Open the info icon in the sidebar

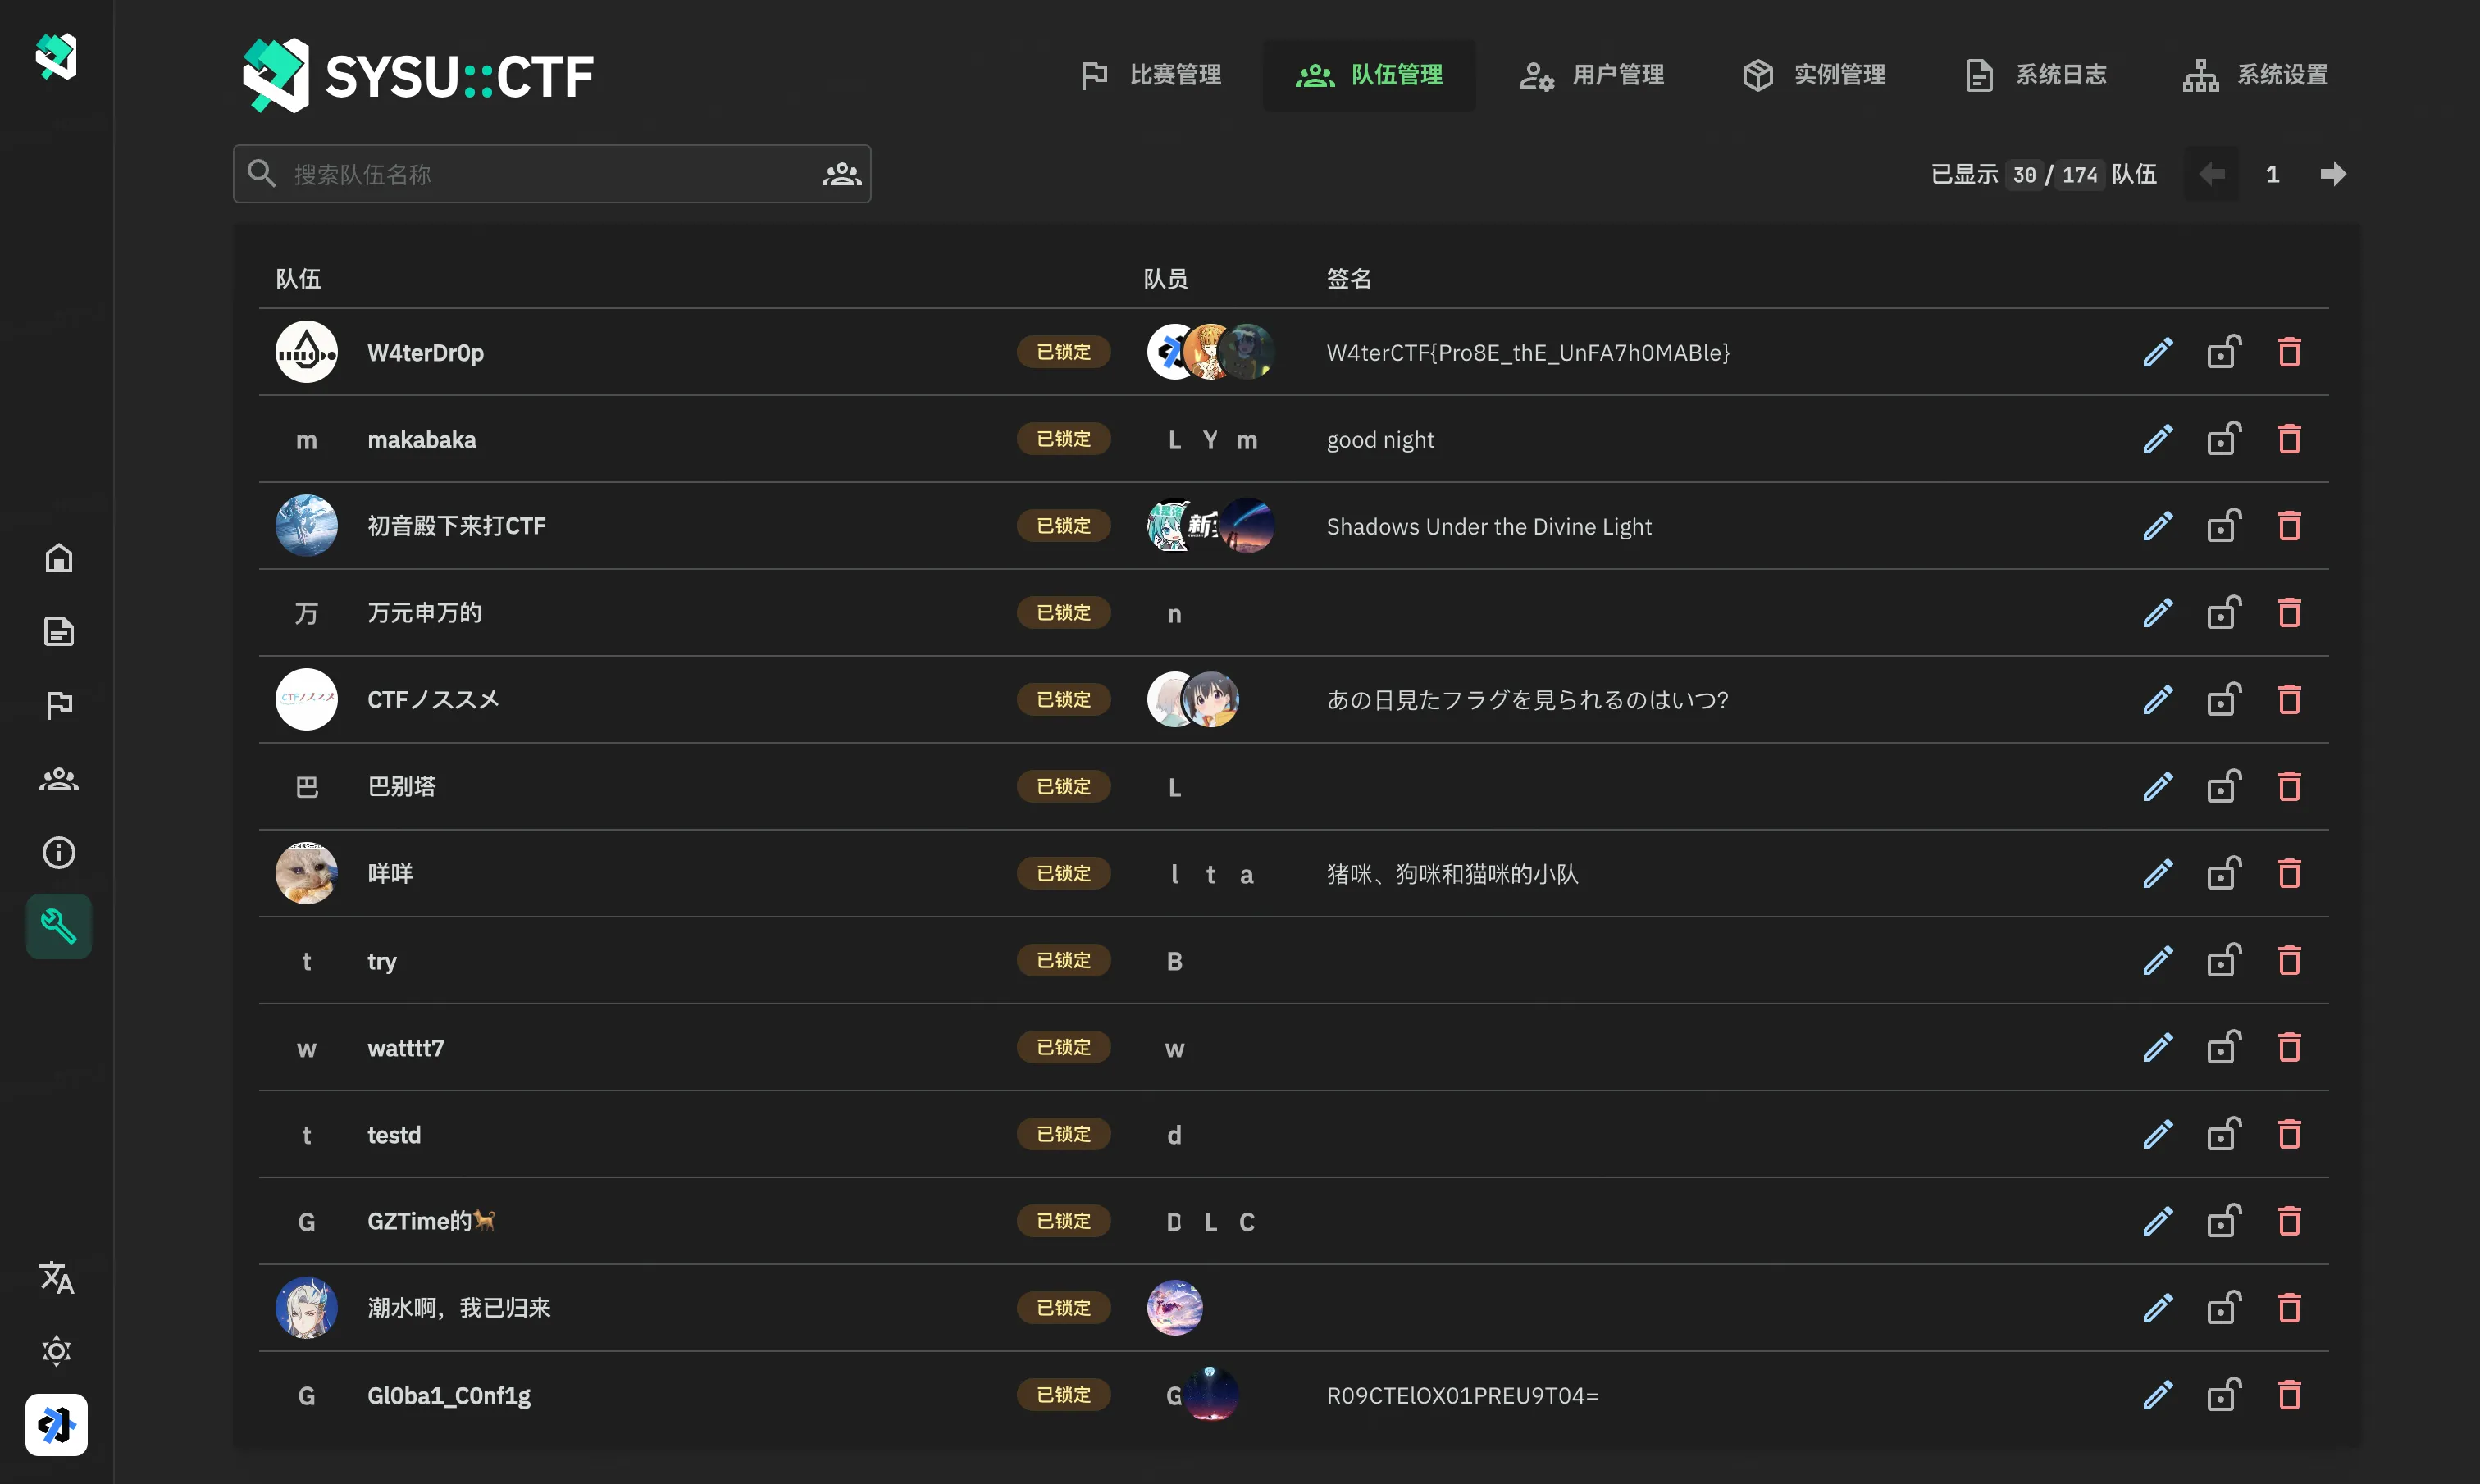click(x=58, y=852)
